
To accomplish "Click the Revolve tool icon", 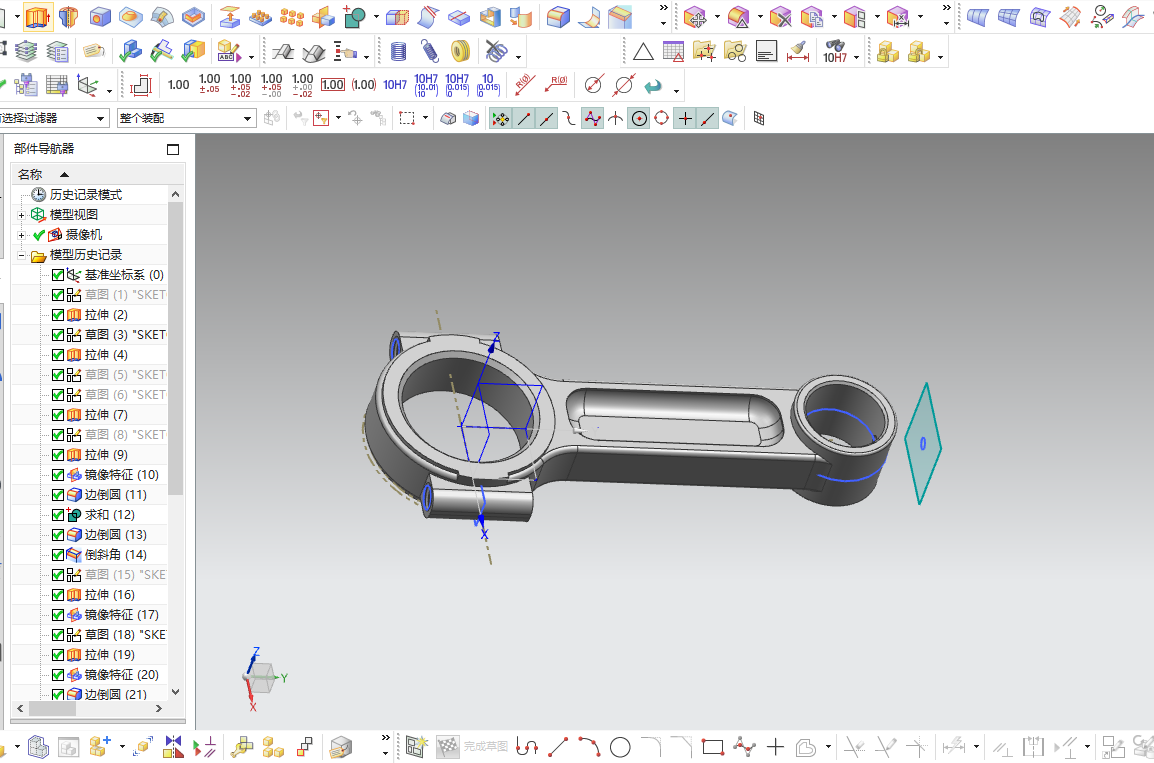I will [68, 16].
